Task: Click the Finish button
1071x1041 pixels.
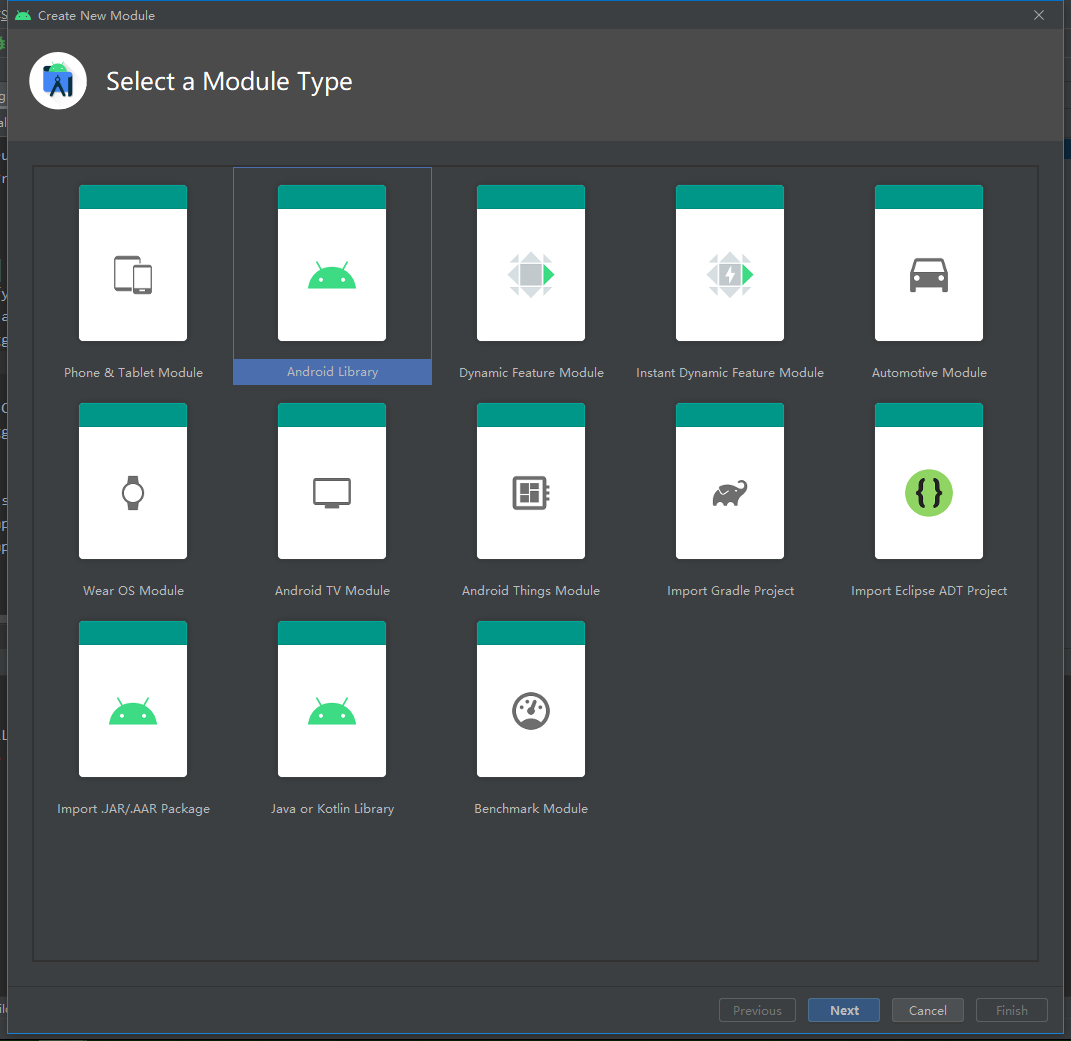Action: click(1012, 1010)
